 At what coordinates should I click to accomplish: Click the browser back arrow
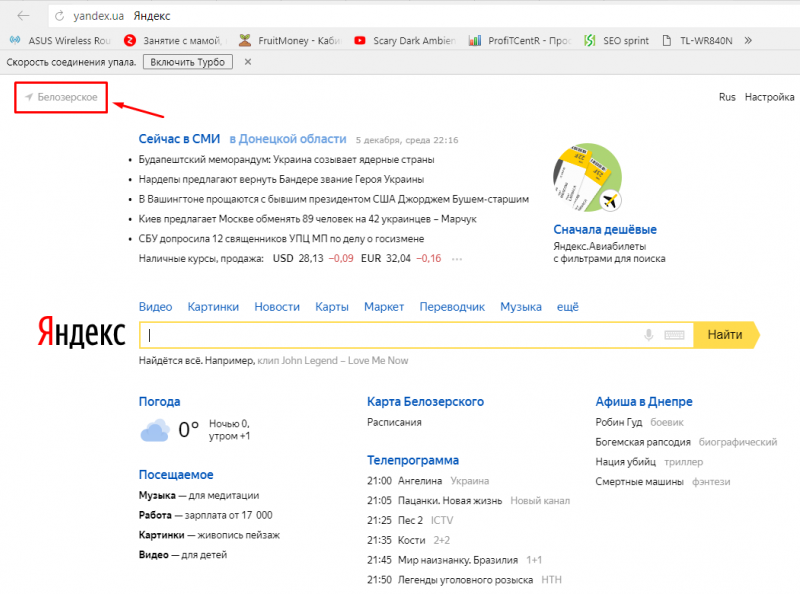(23, 16)
